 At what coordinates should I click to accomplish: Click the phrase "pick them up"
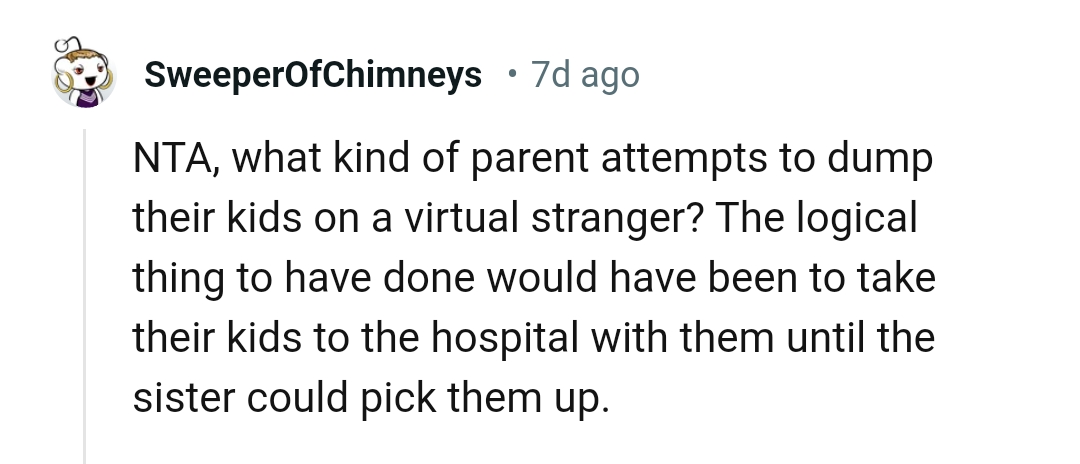click(x=492, y=397)
